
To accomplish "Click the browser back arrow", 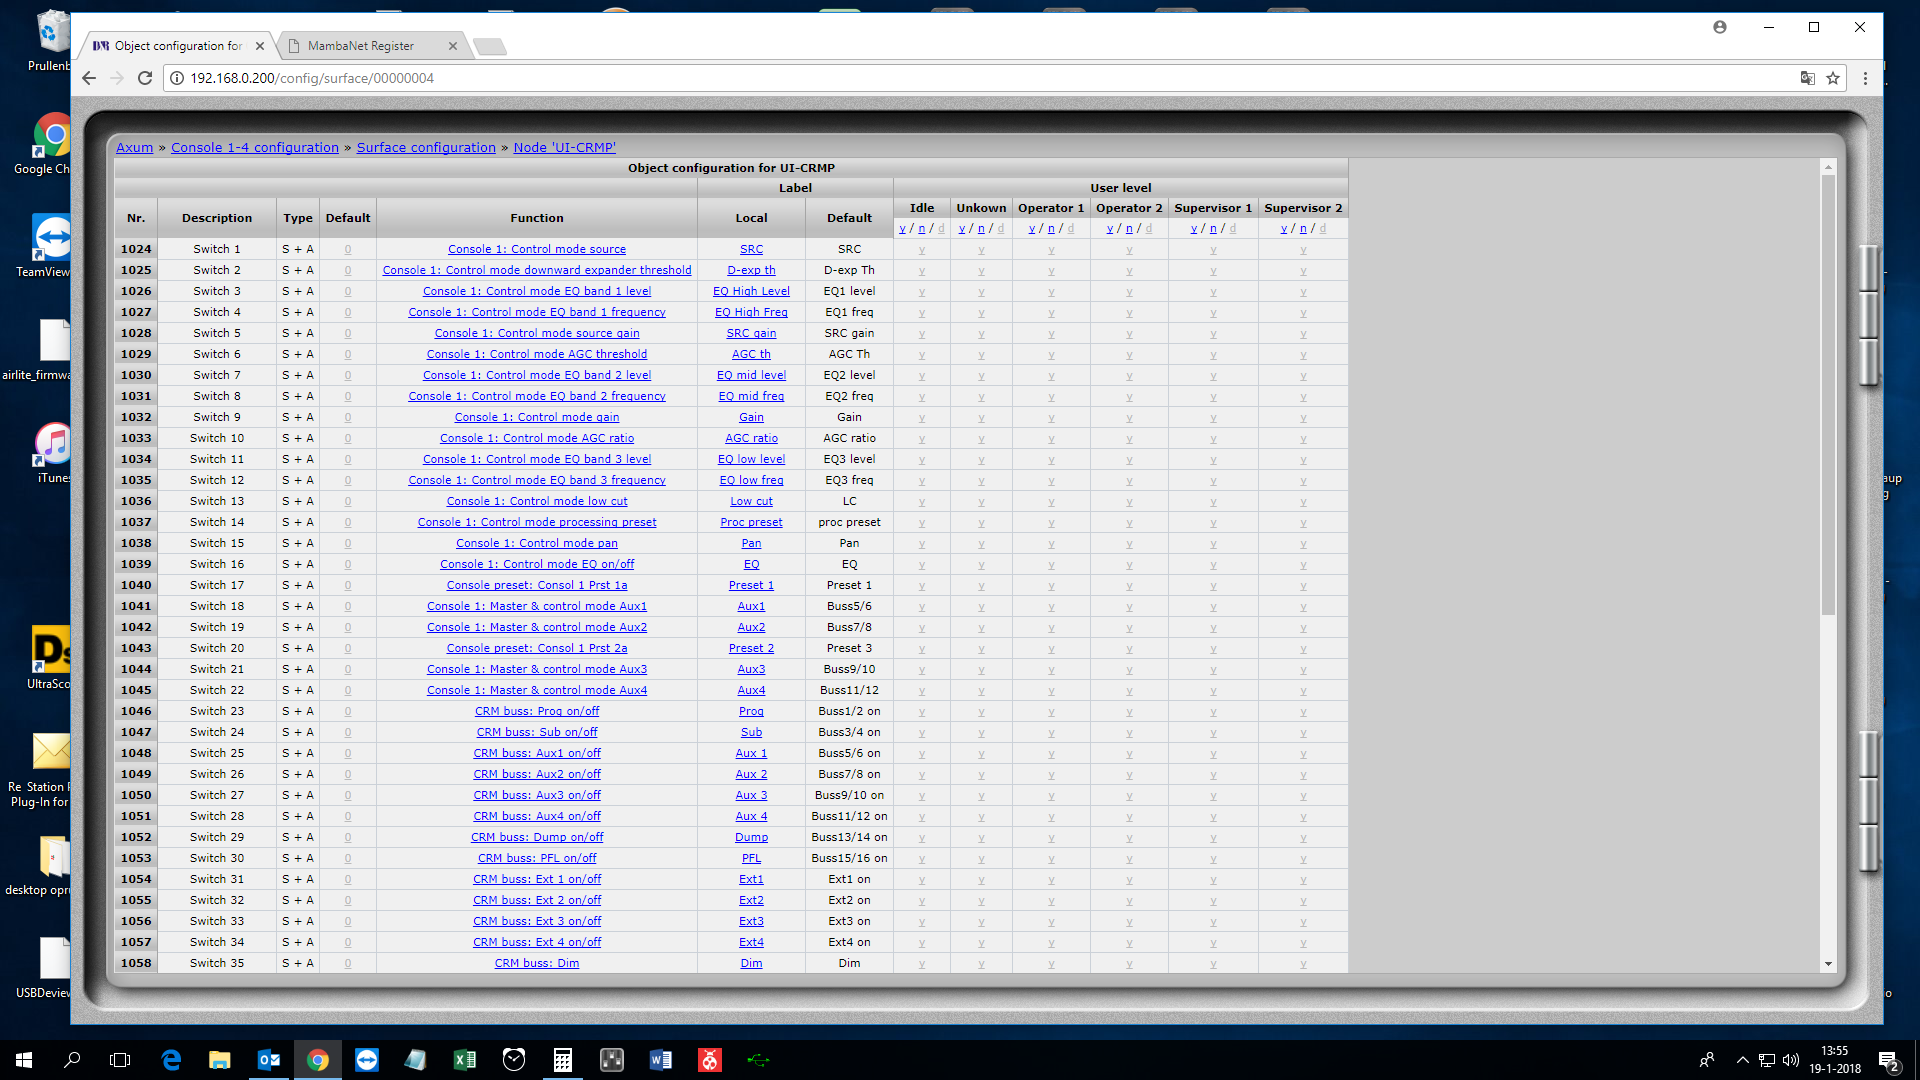I will tap(89, 78).
